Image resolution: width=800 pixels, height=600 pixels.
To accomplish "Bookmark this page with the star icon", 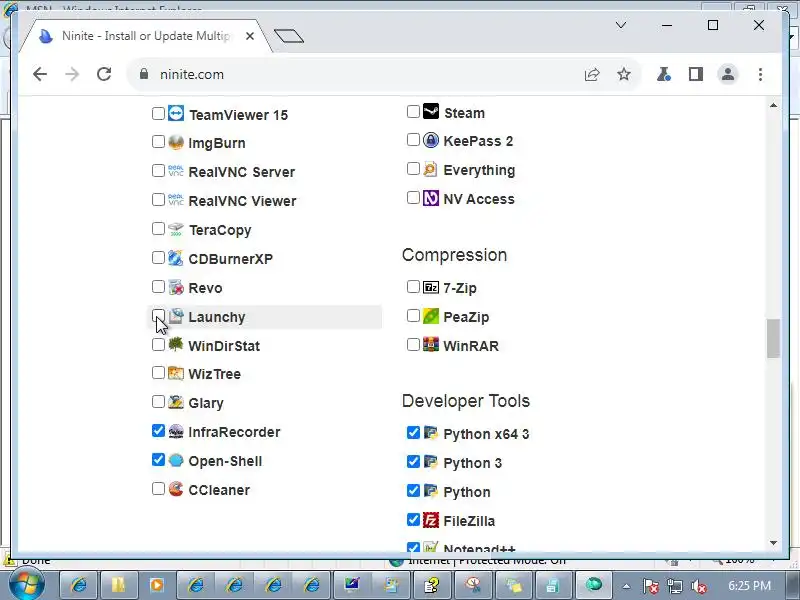I will [623, 74].
